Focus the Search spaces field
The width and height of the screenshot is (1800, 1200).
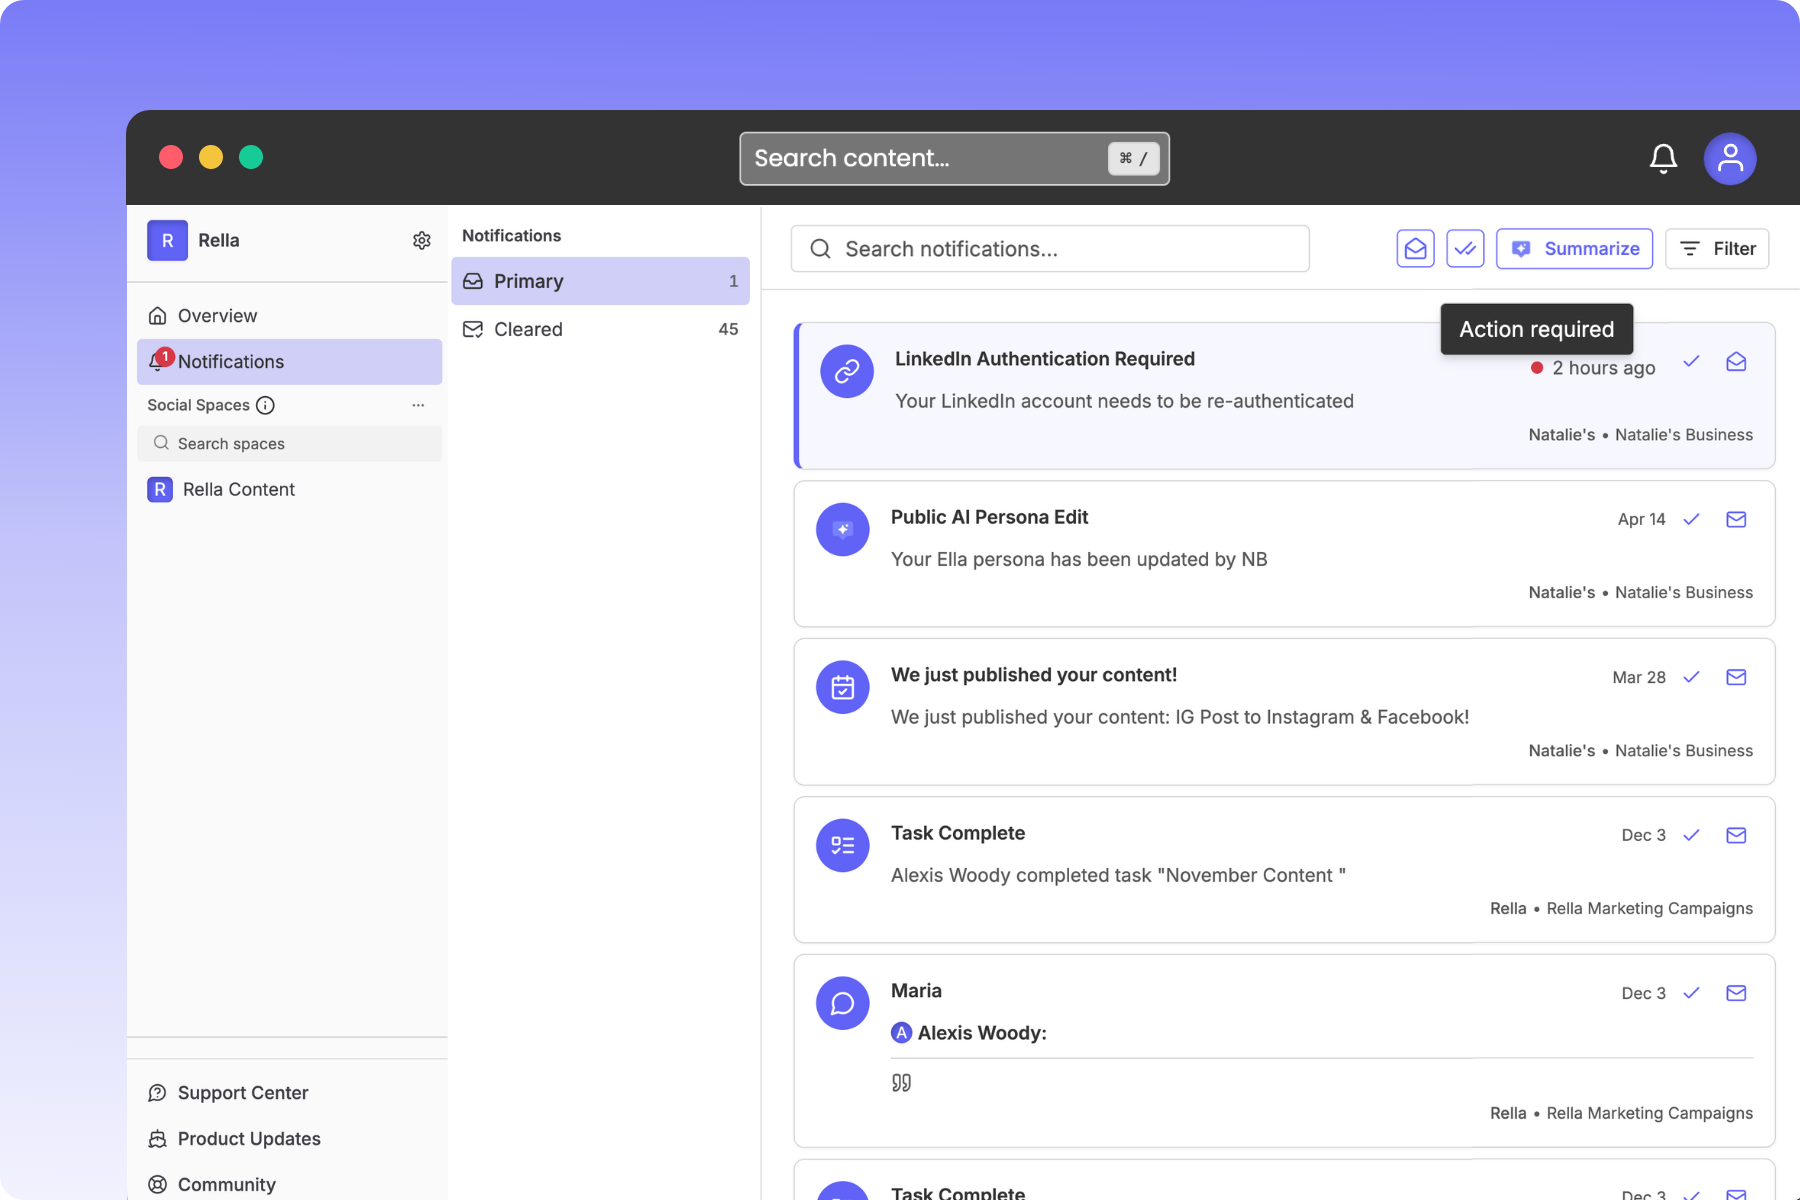[289, 444]
